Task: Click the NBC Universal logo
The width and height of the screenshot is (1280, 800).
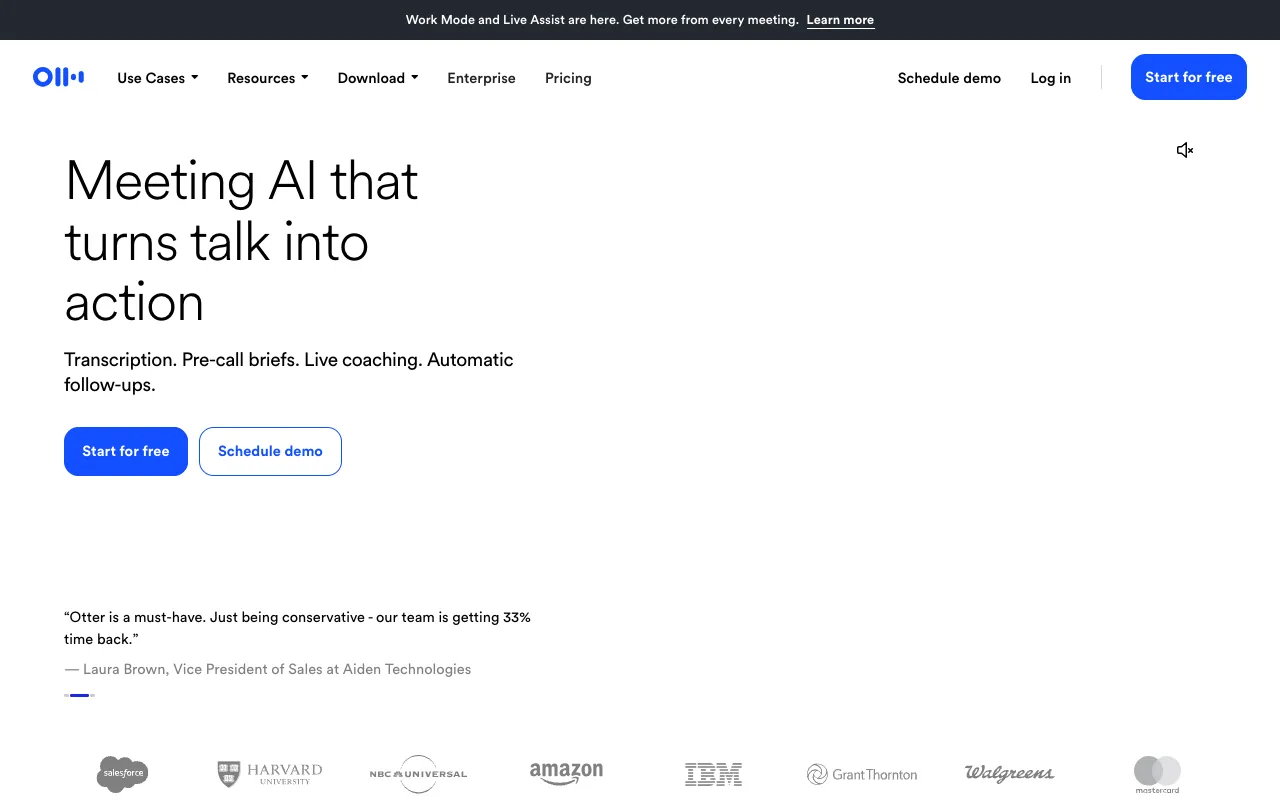Action: click(418, 774)
